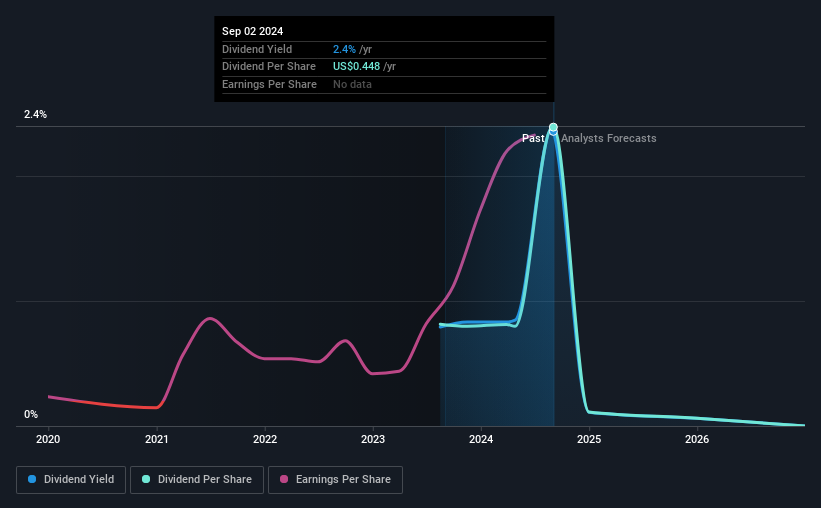Click the 2024 x-axis label
821x508 pixels.
[x=481, y=439]
